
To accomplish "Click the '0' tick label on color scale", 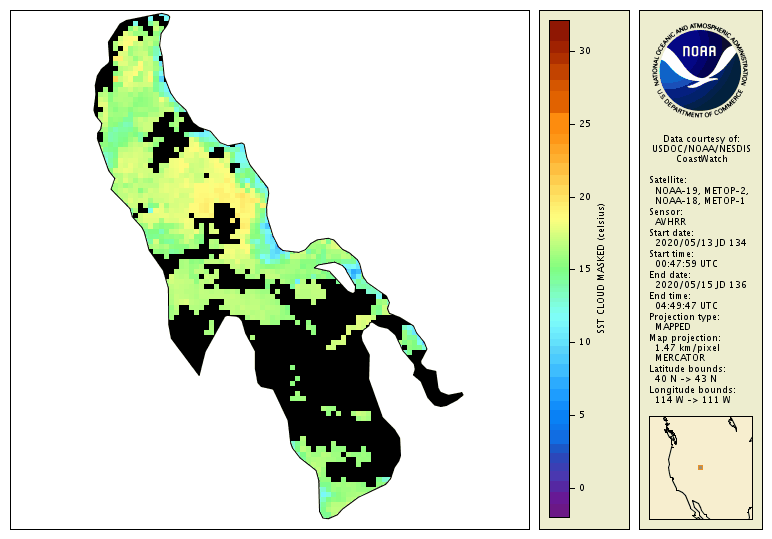I will tap(582, 488).
